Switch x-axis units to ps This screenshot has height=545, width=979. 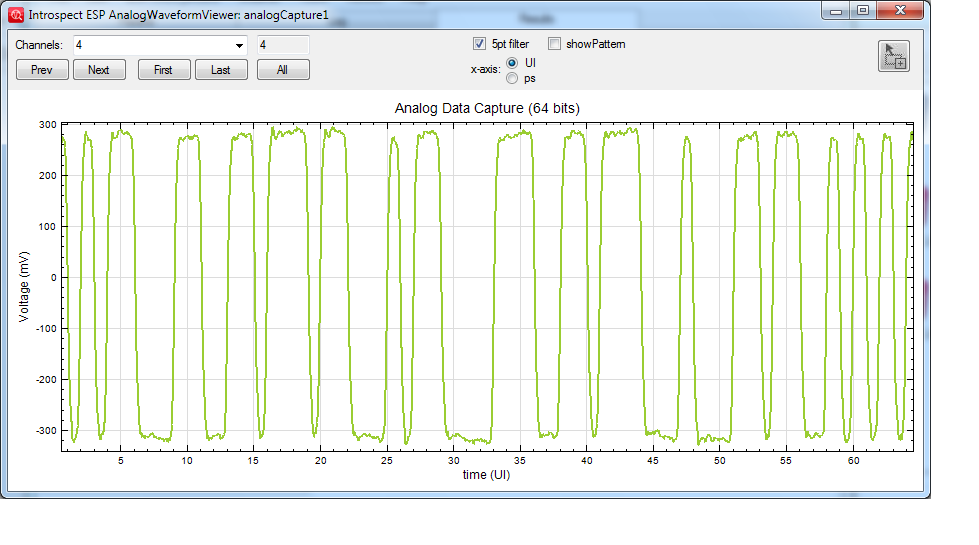(512, 78)
